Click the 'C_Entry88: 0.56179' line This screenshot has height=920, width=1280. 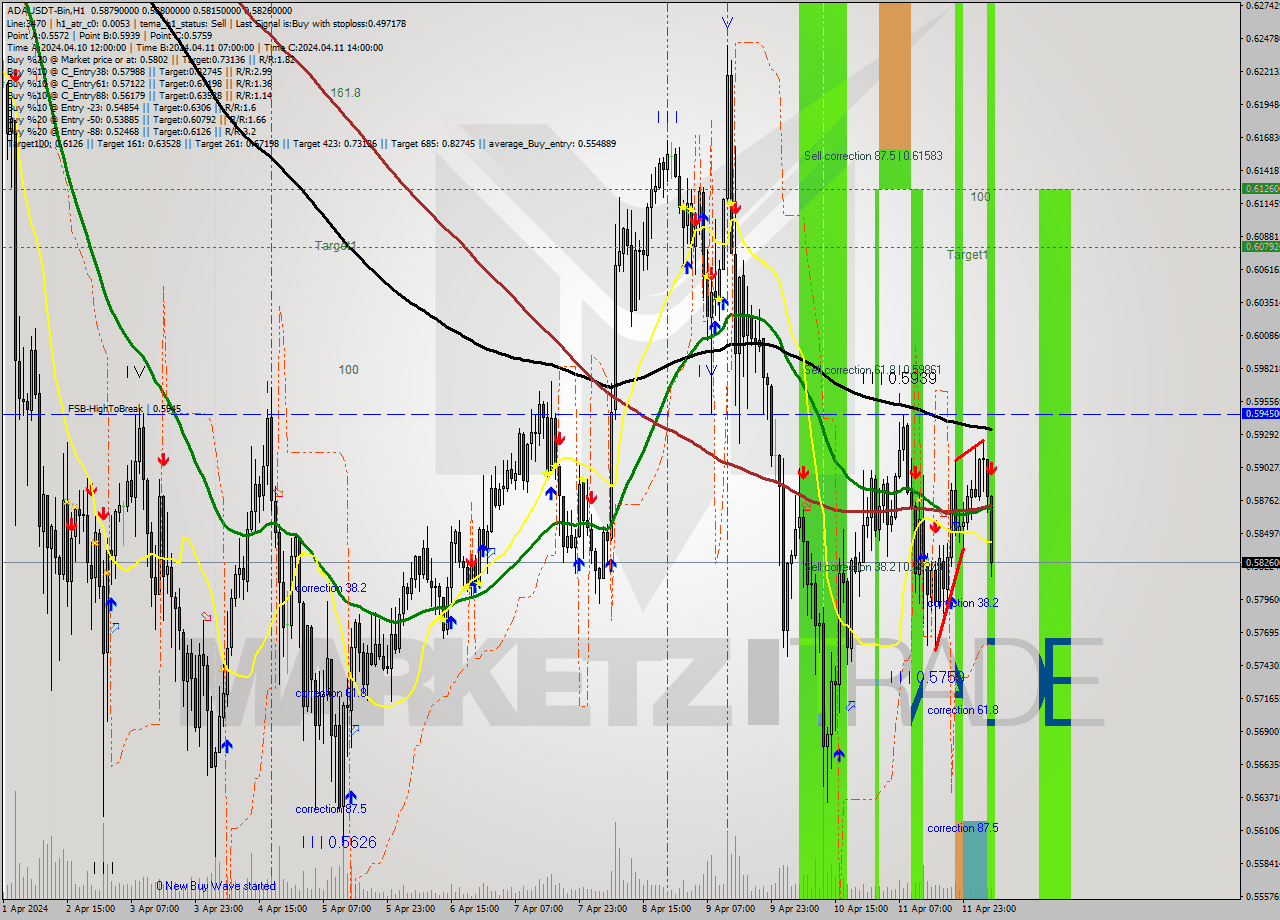[103, 96]
